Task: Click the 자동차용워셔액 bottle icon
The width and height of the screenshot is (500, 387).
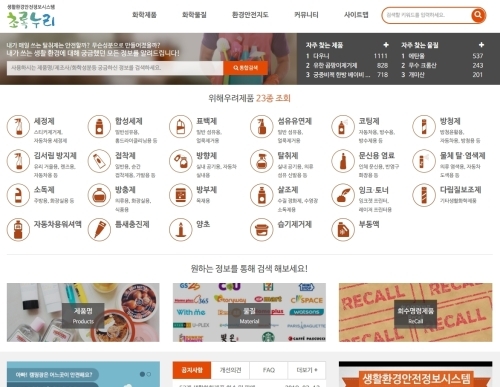Action: tap(18, 230)
